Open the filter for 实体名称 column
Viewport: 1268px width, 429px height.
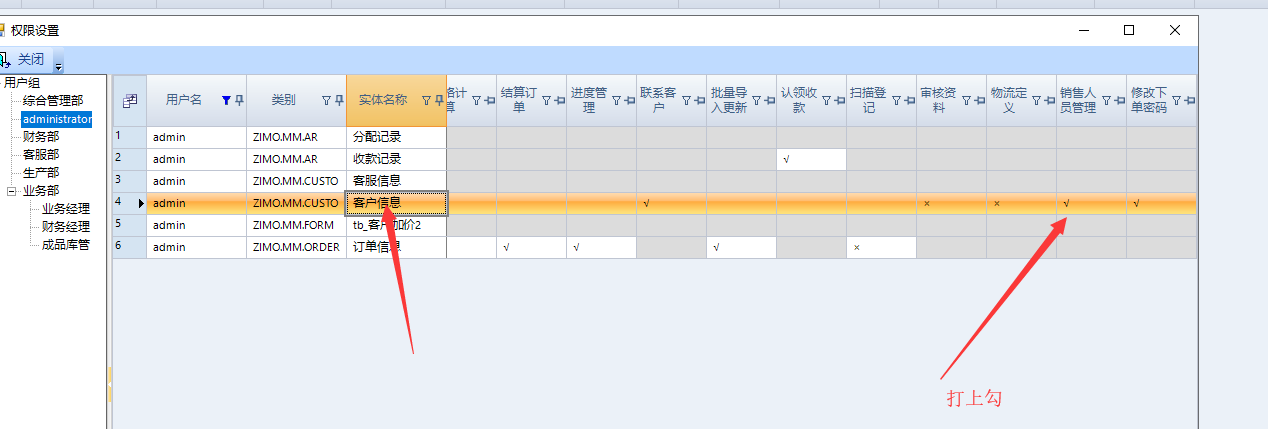(x=426, y=100)
